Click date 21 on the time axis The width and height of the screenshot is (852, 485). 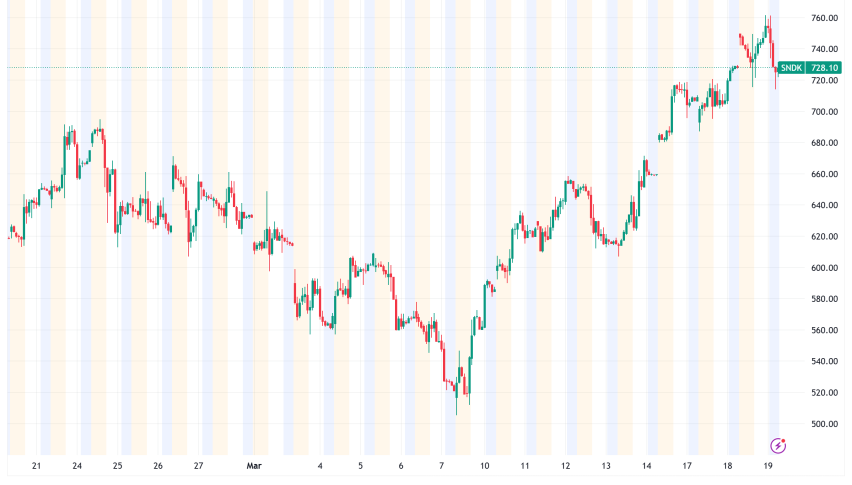click(x=36, y=466)
